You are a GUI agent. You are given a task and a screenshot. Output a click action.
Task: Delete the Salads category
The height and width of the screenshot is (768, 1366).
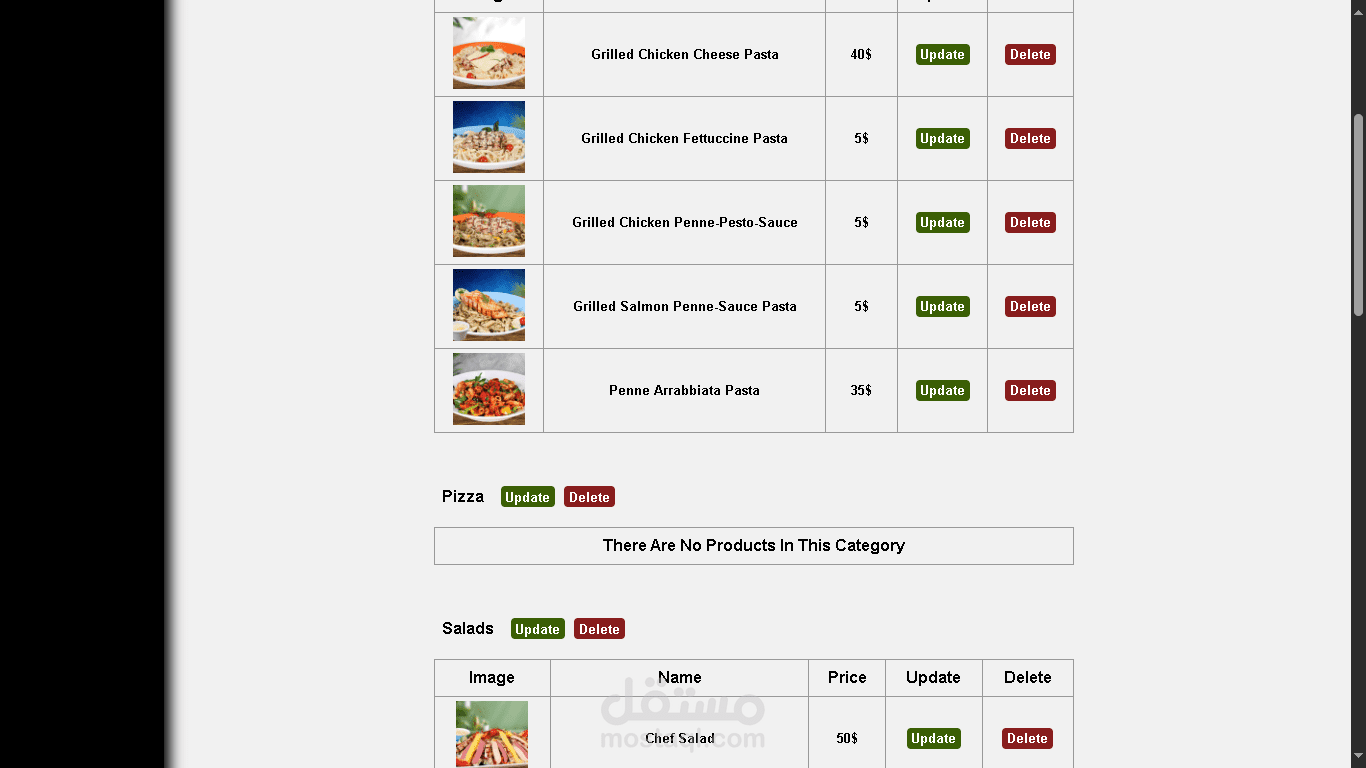(599, 629)
